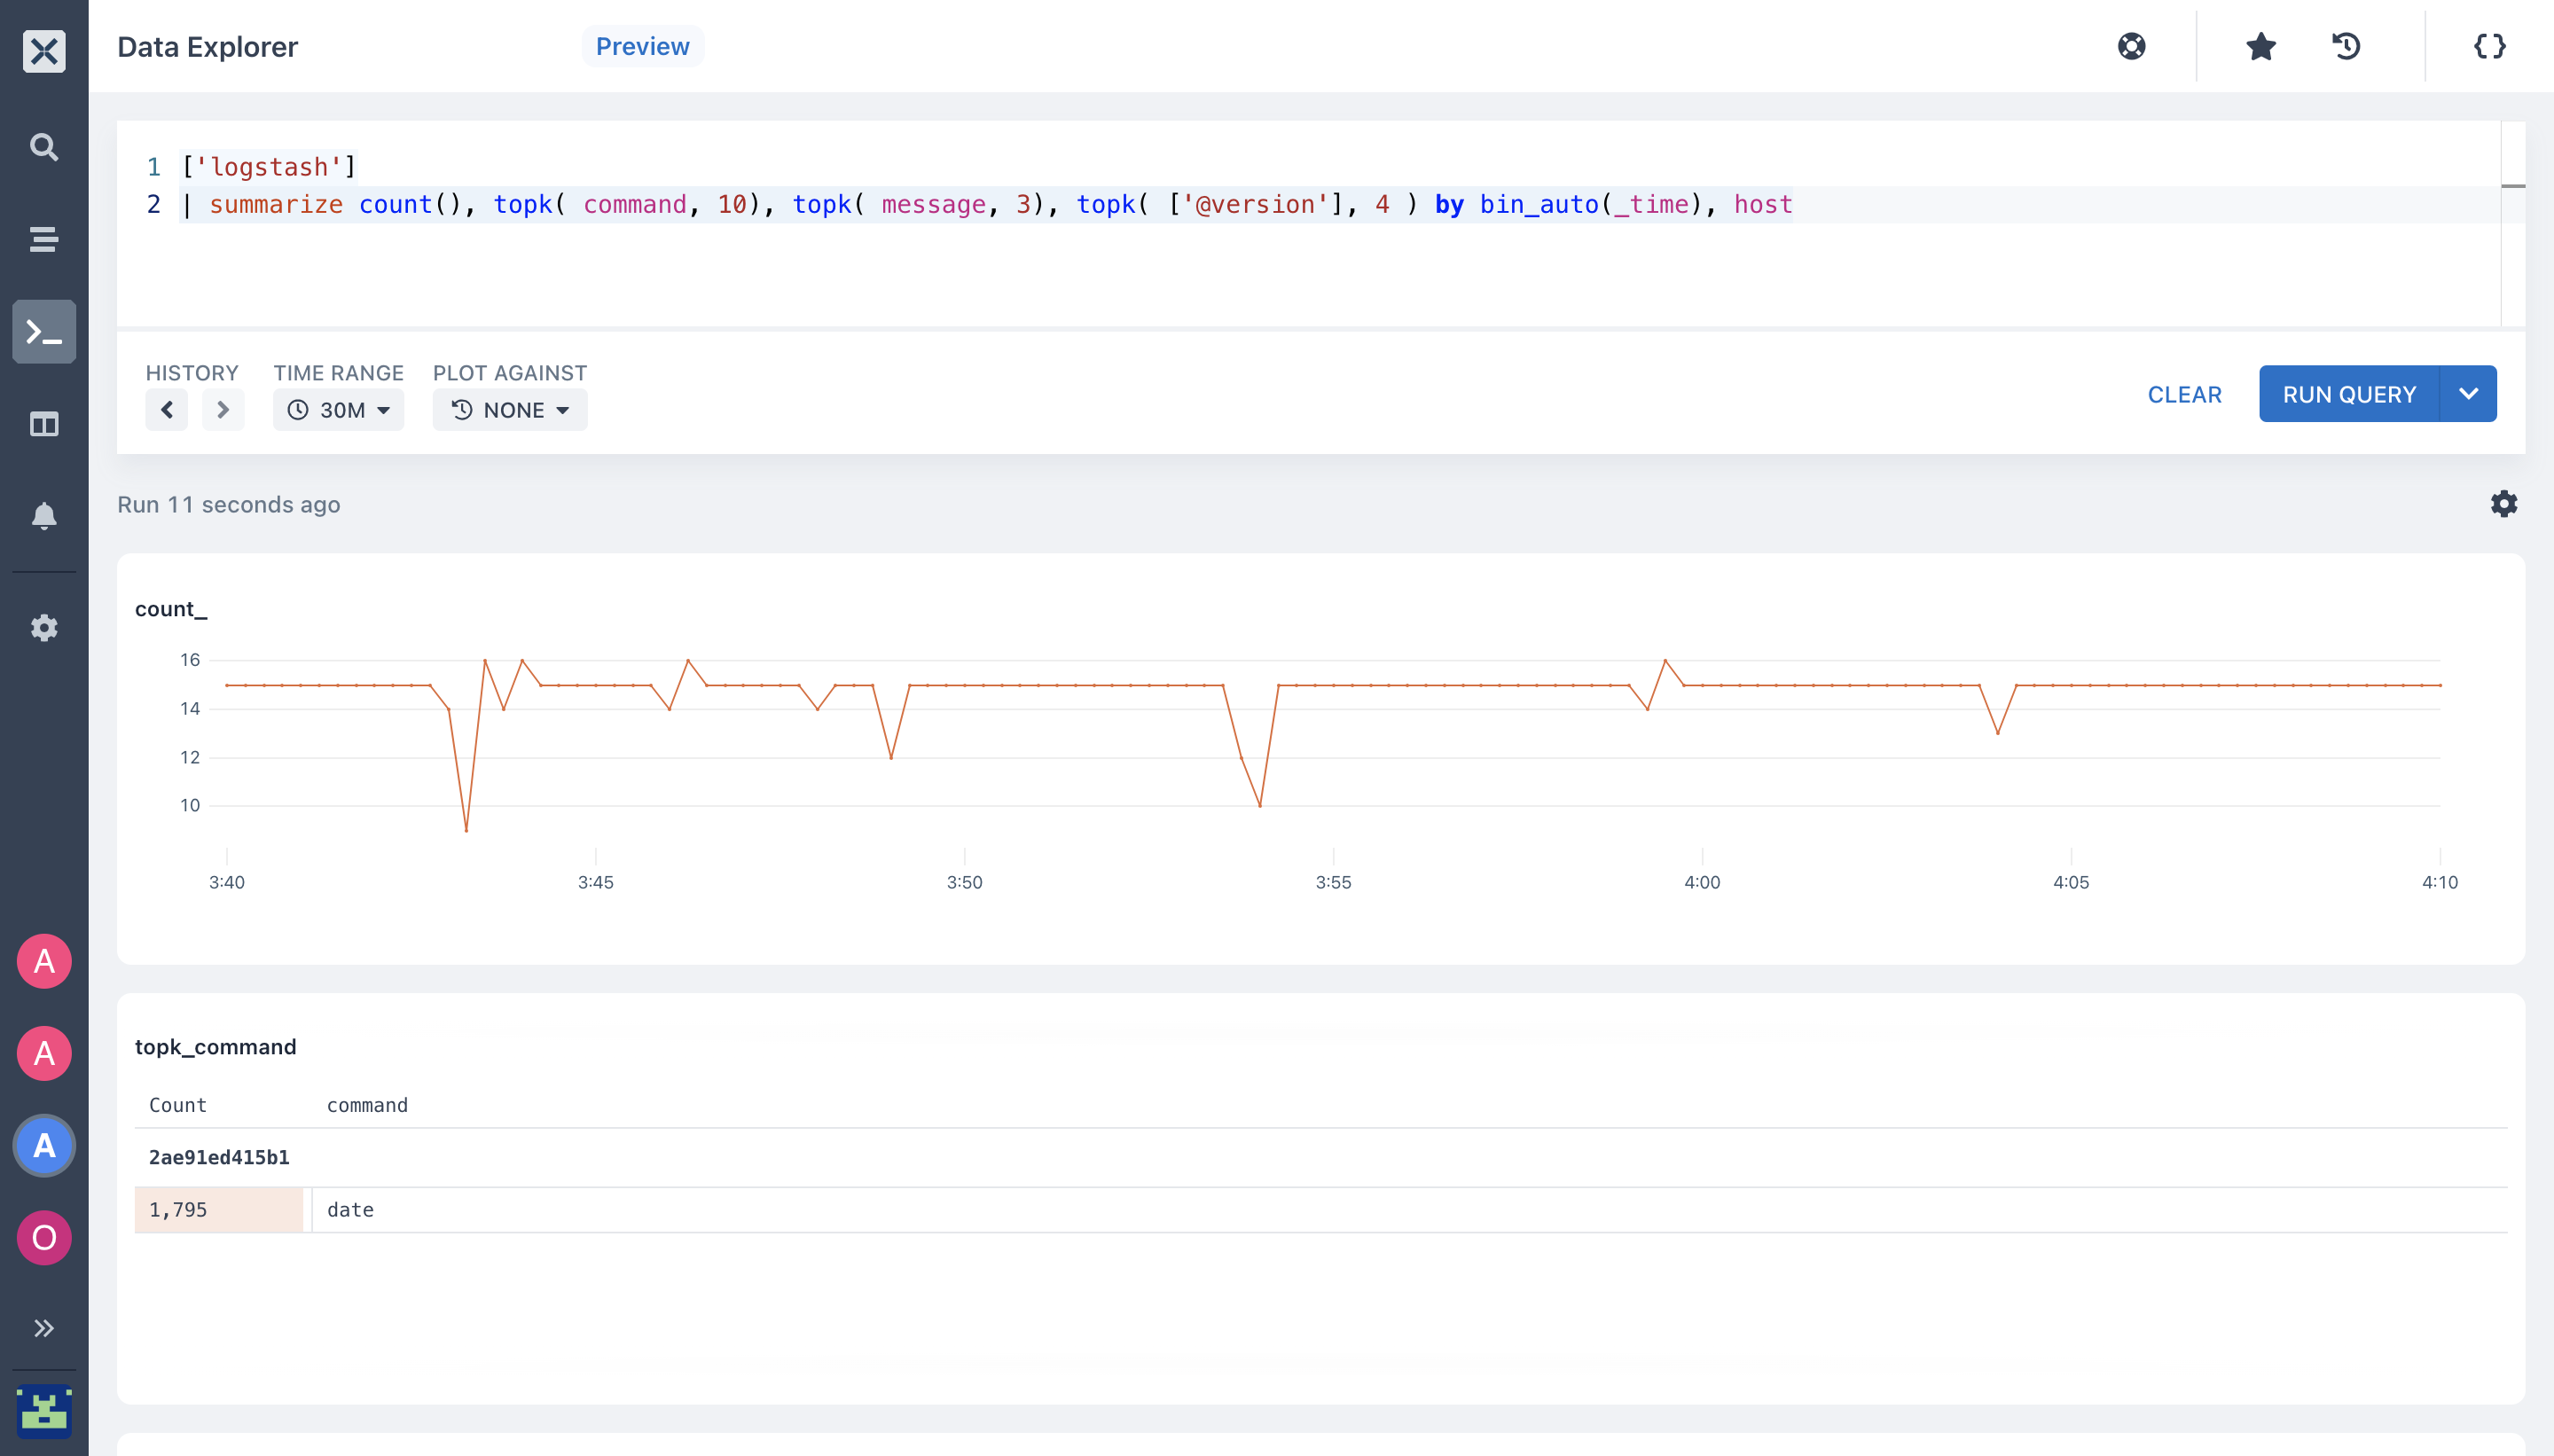Select the Data Explorer terminal icon

pyautogui.click(x=44, y=332)
